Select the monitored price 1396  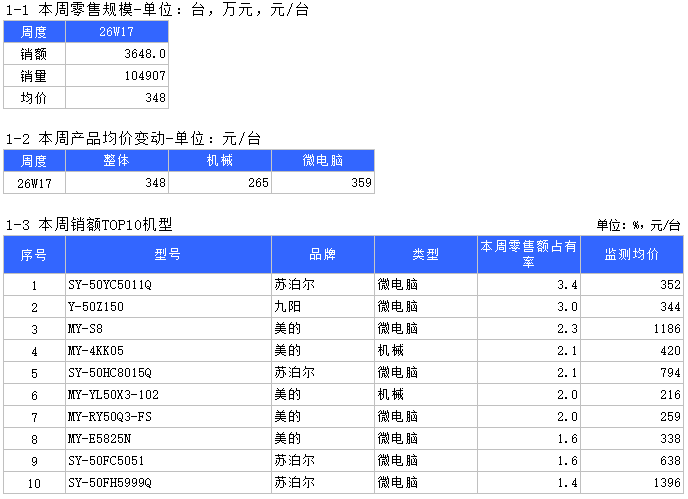tap(667, 483)
